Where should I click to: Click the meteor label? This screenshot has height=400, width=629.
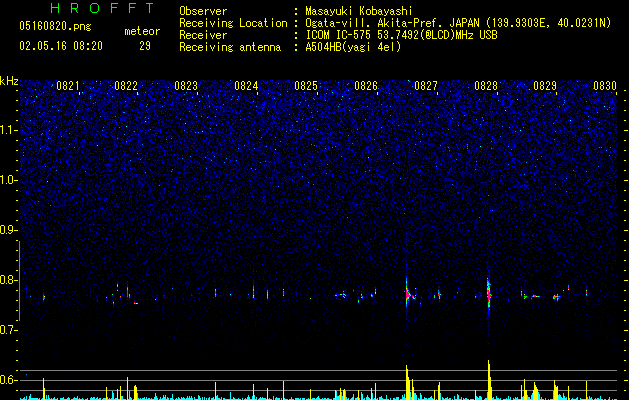[x=142, y=31]
